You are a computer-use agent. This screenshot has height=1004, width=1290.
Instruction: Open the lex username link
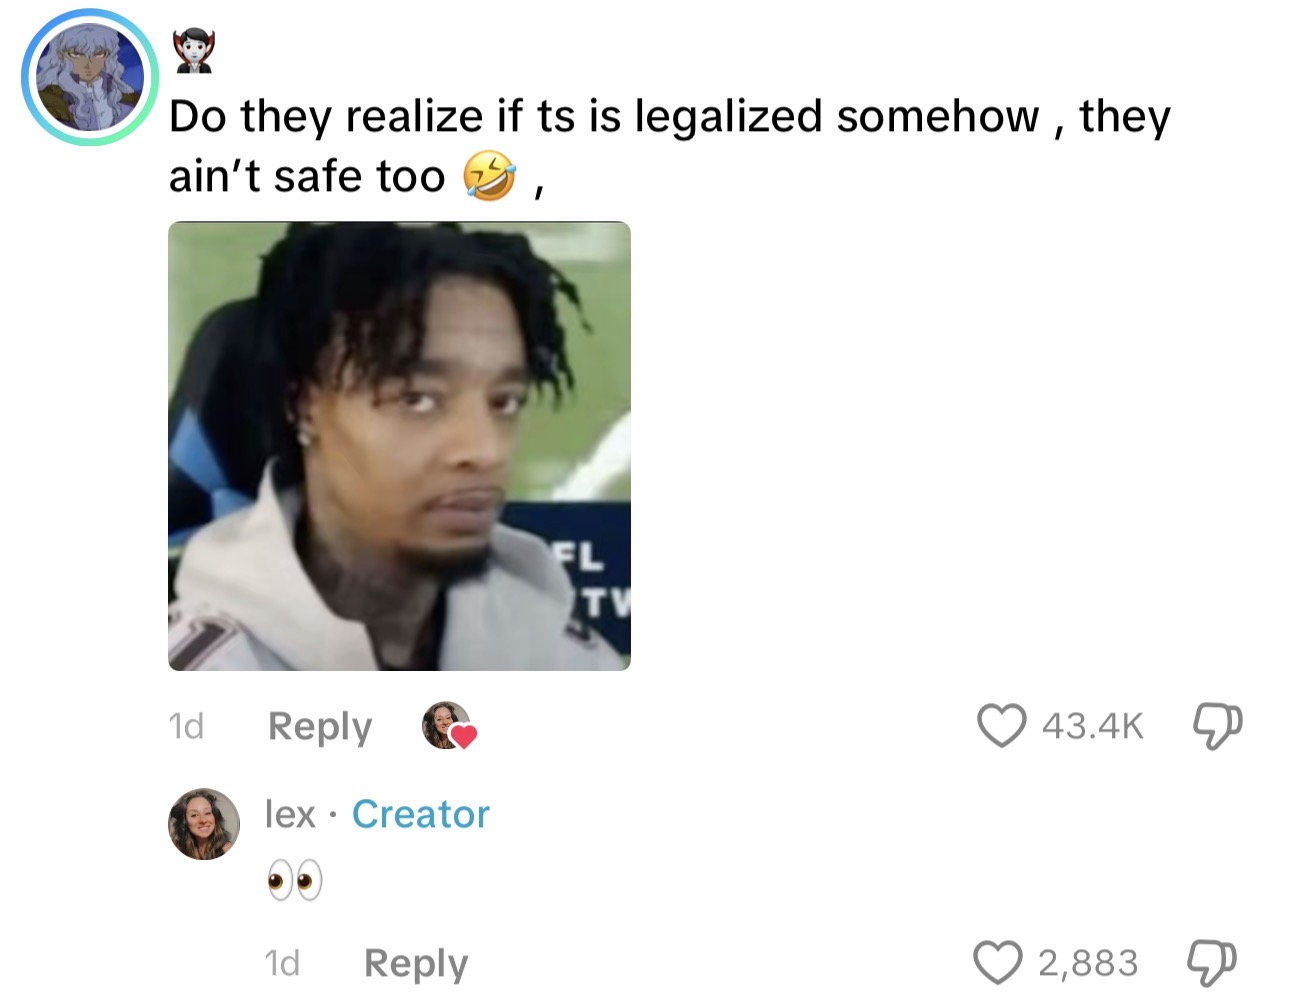(291, 814)
